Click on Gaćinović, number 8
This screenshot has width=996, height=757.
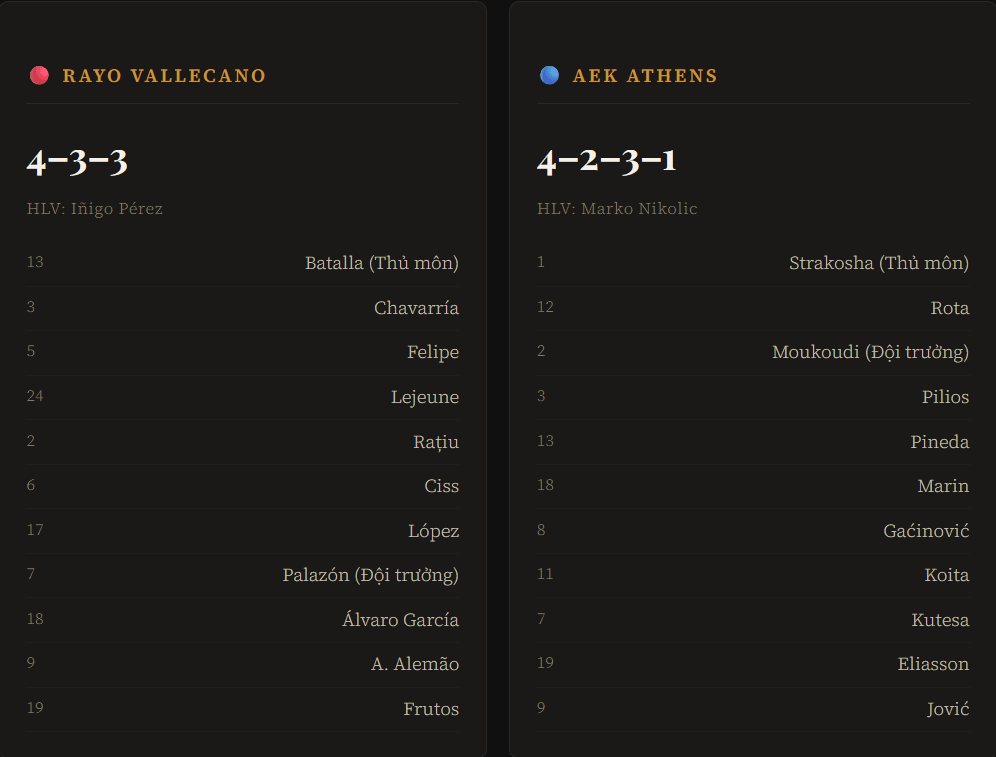926,531
